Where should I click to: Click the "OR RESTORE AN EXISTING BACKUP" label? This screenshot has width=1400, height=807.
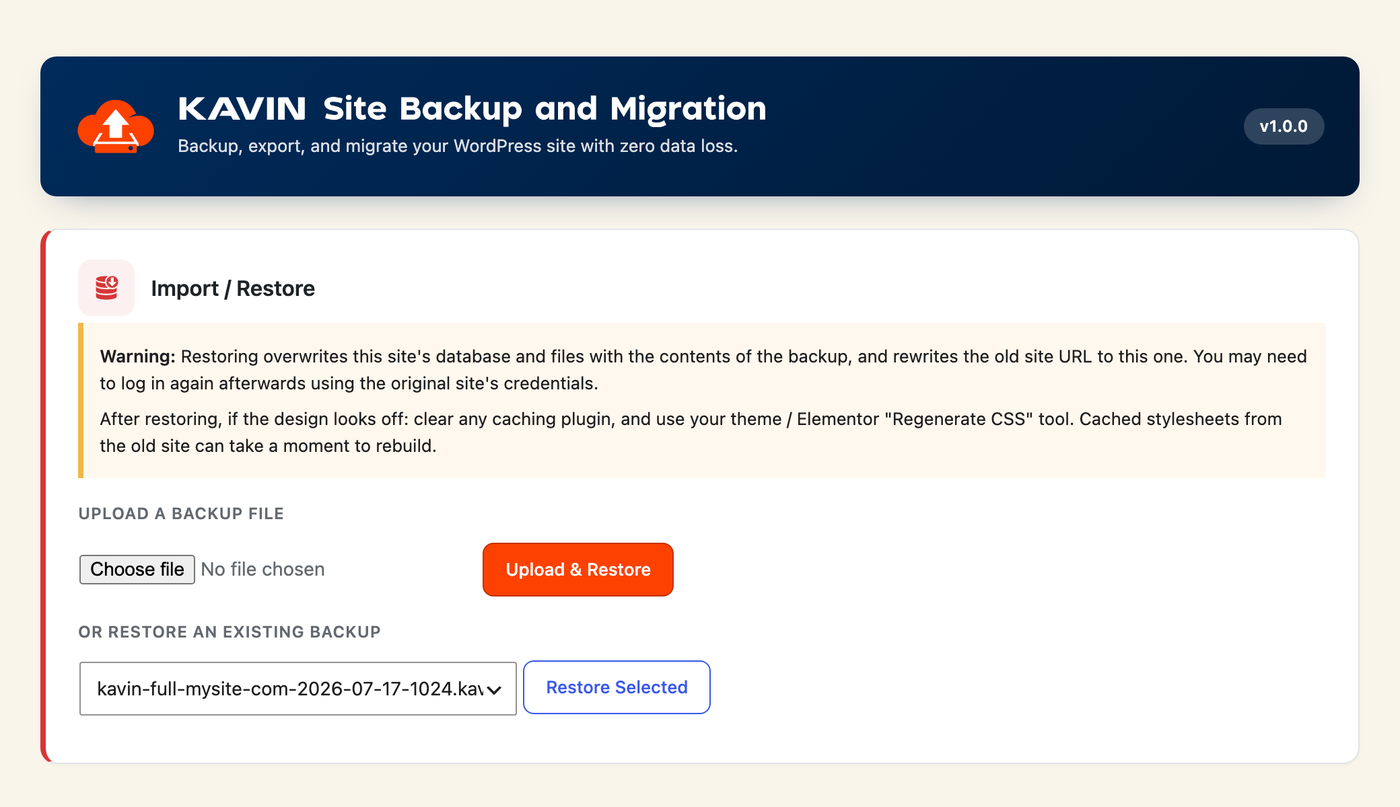[230, 632]
